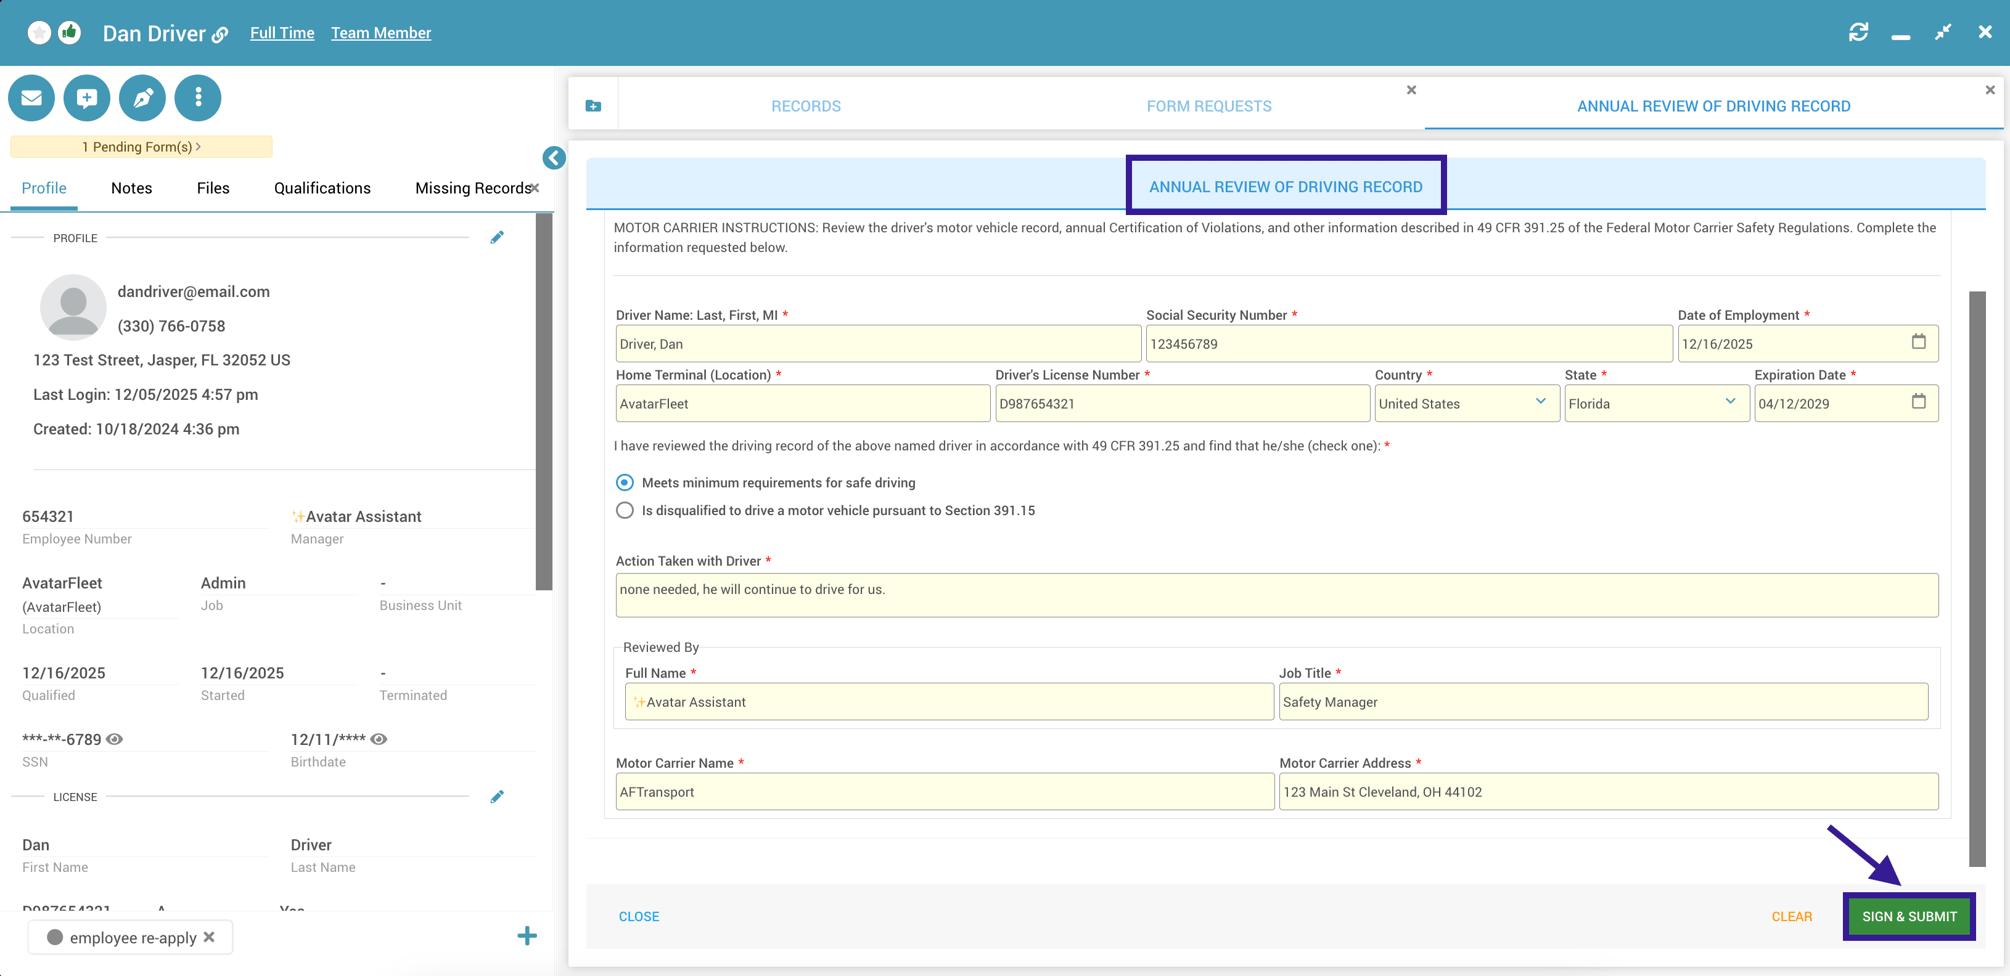Edit the PROFILE section with its pencil

(x=497, y=238)
